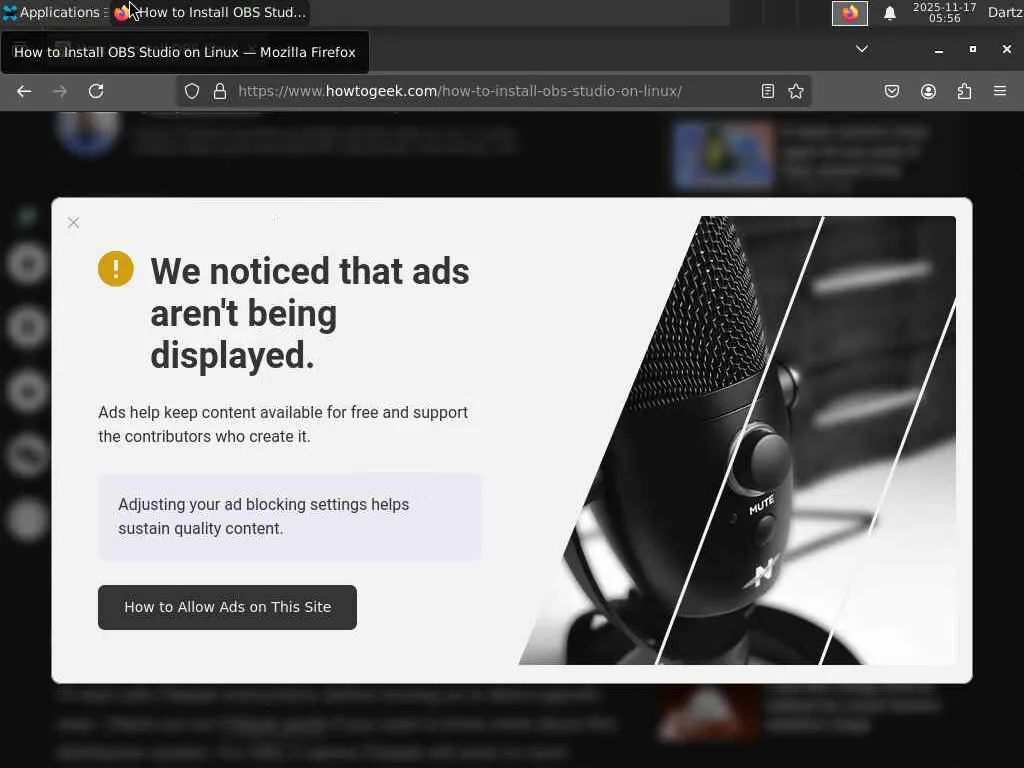Screen dimensions: 1024x768
Task: Expand the list all tabs chevron
Action: click(862, 49)
